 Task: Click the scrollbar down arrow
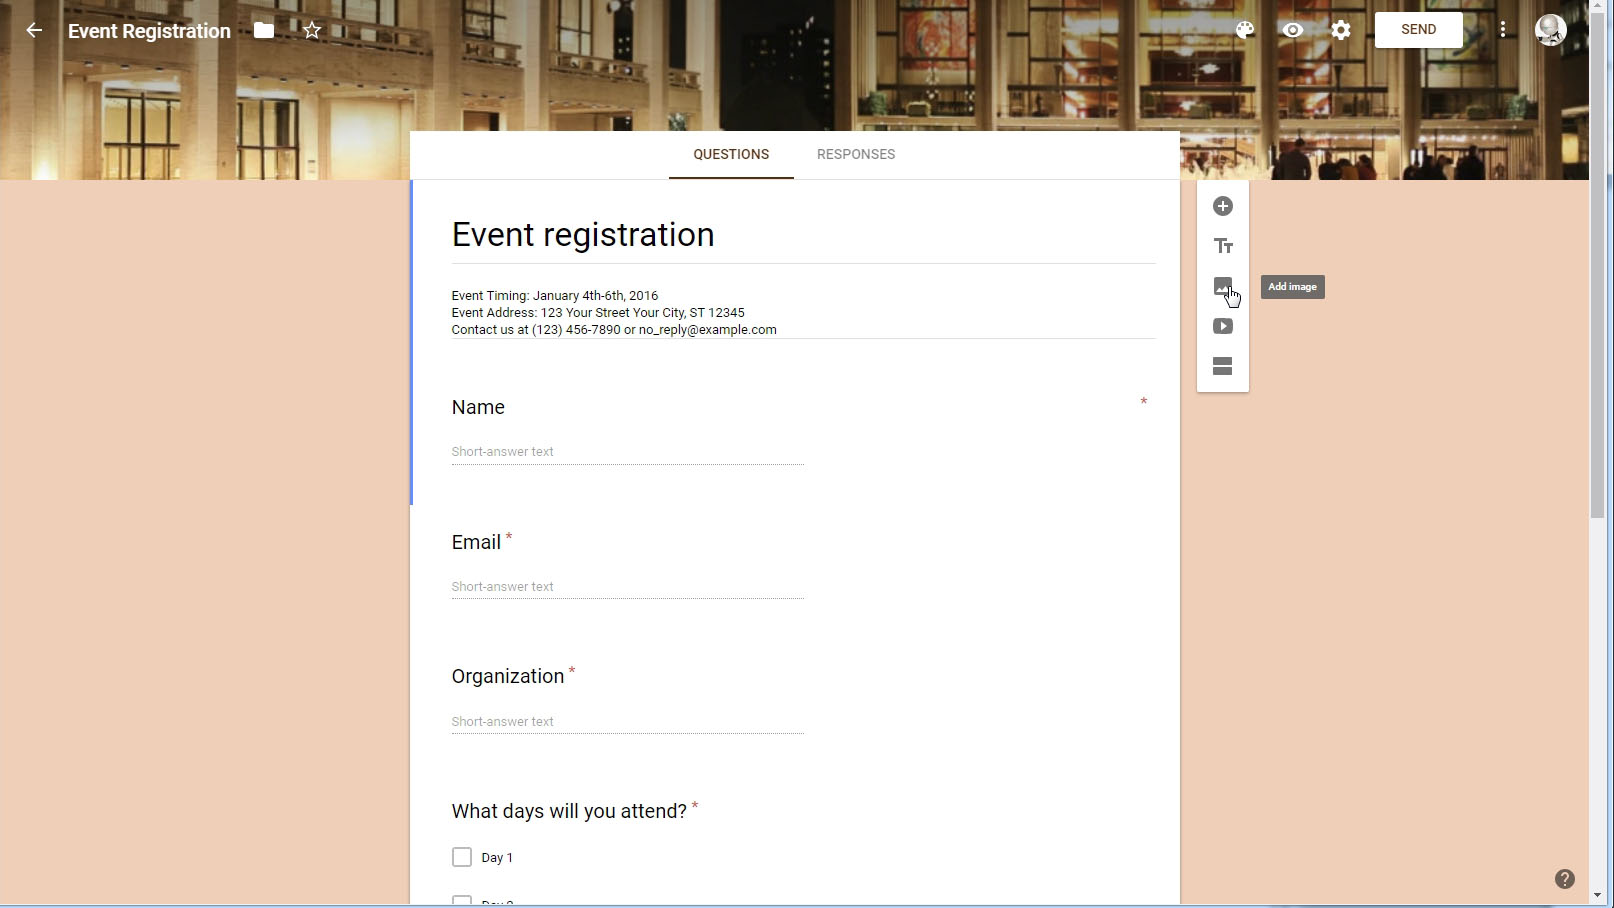point(1597,896)
